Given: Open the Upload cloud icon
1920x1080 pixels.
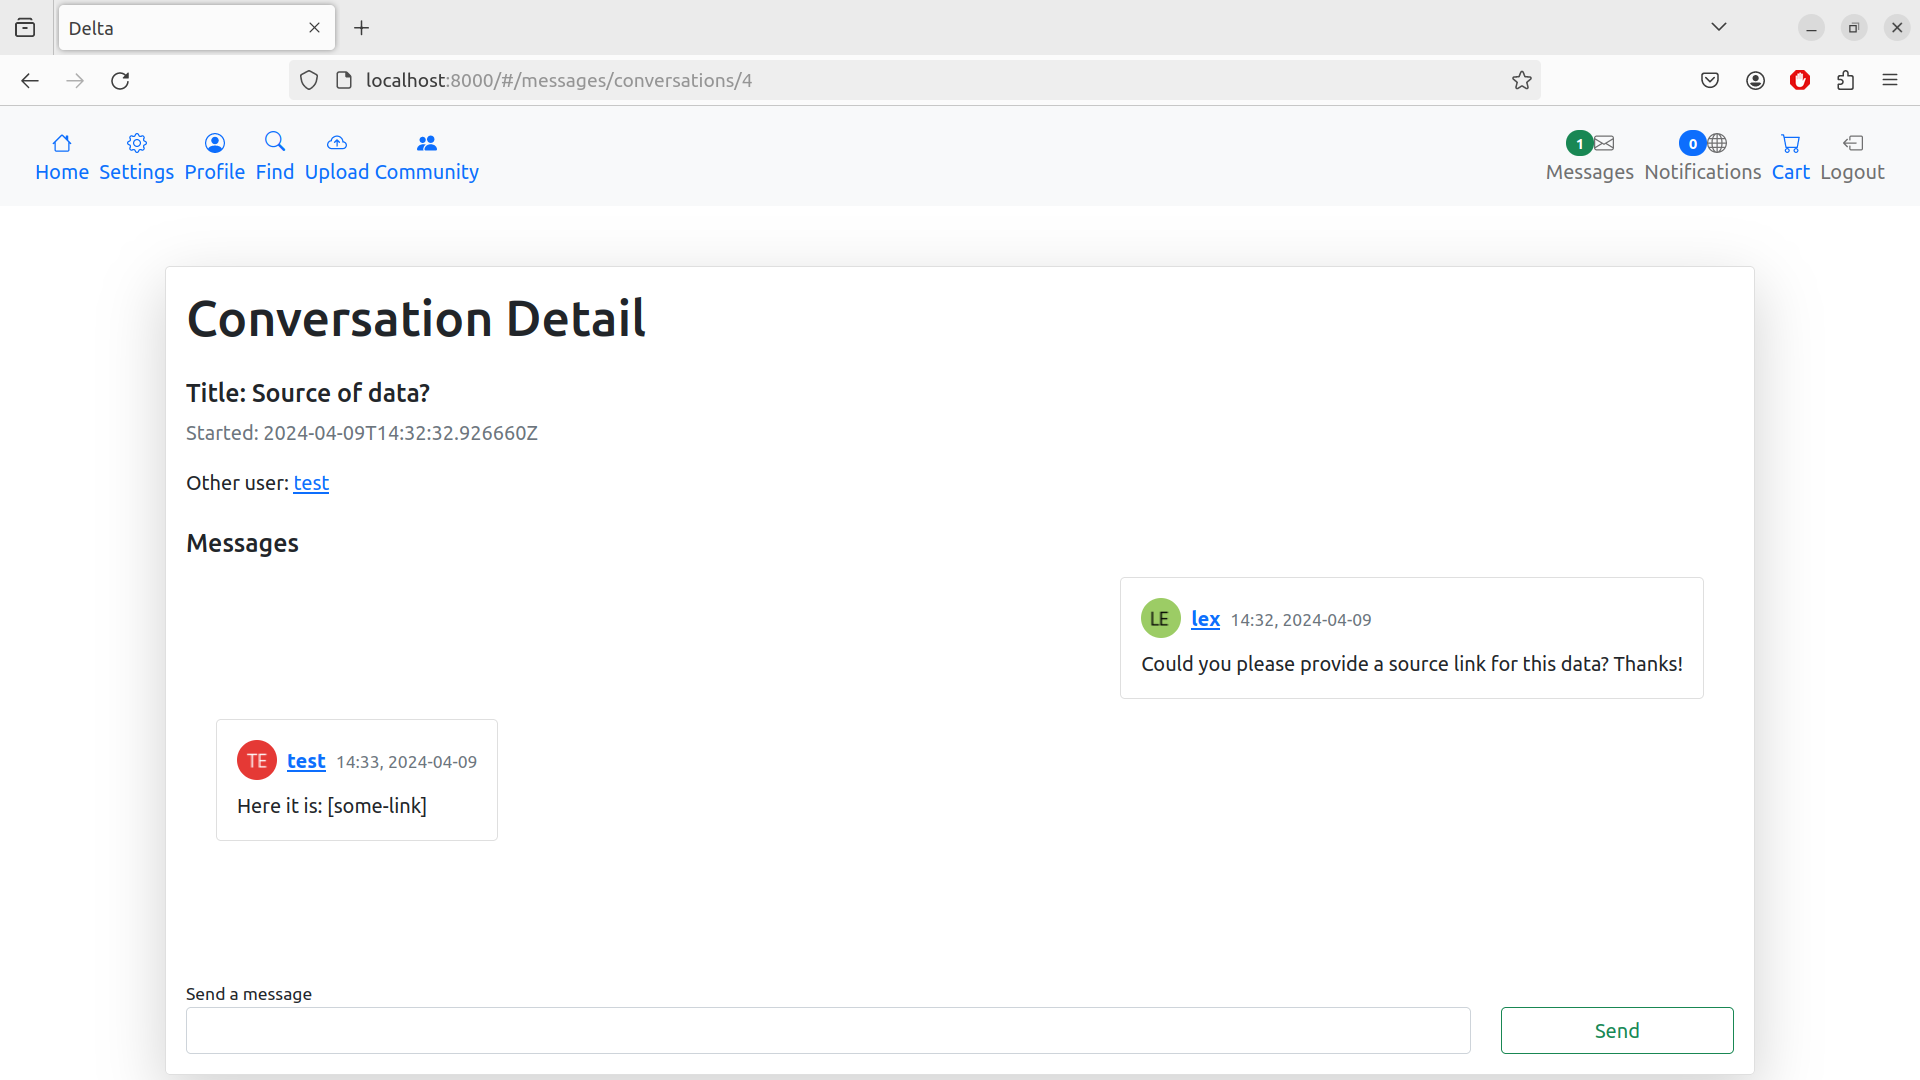Looking at the screenshot, I should click(337, 143).
